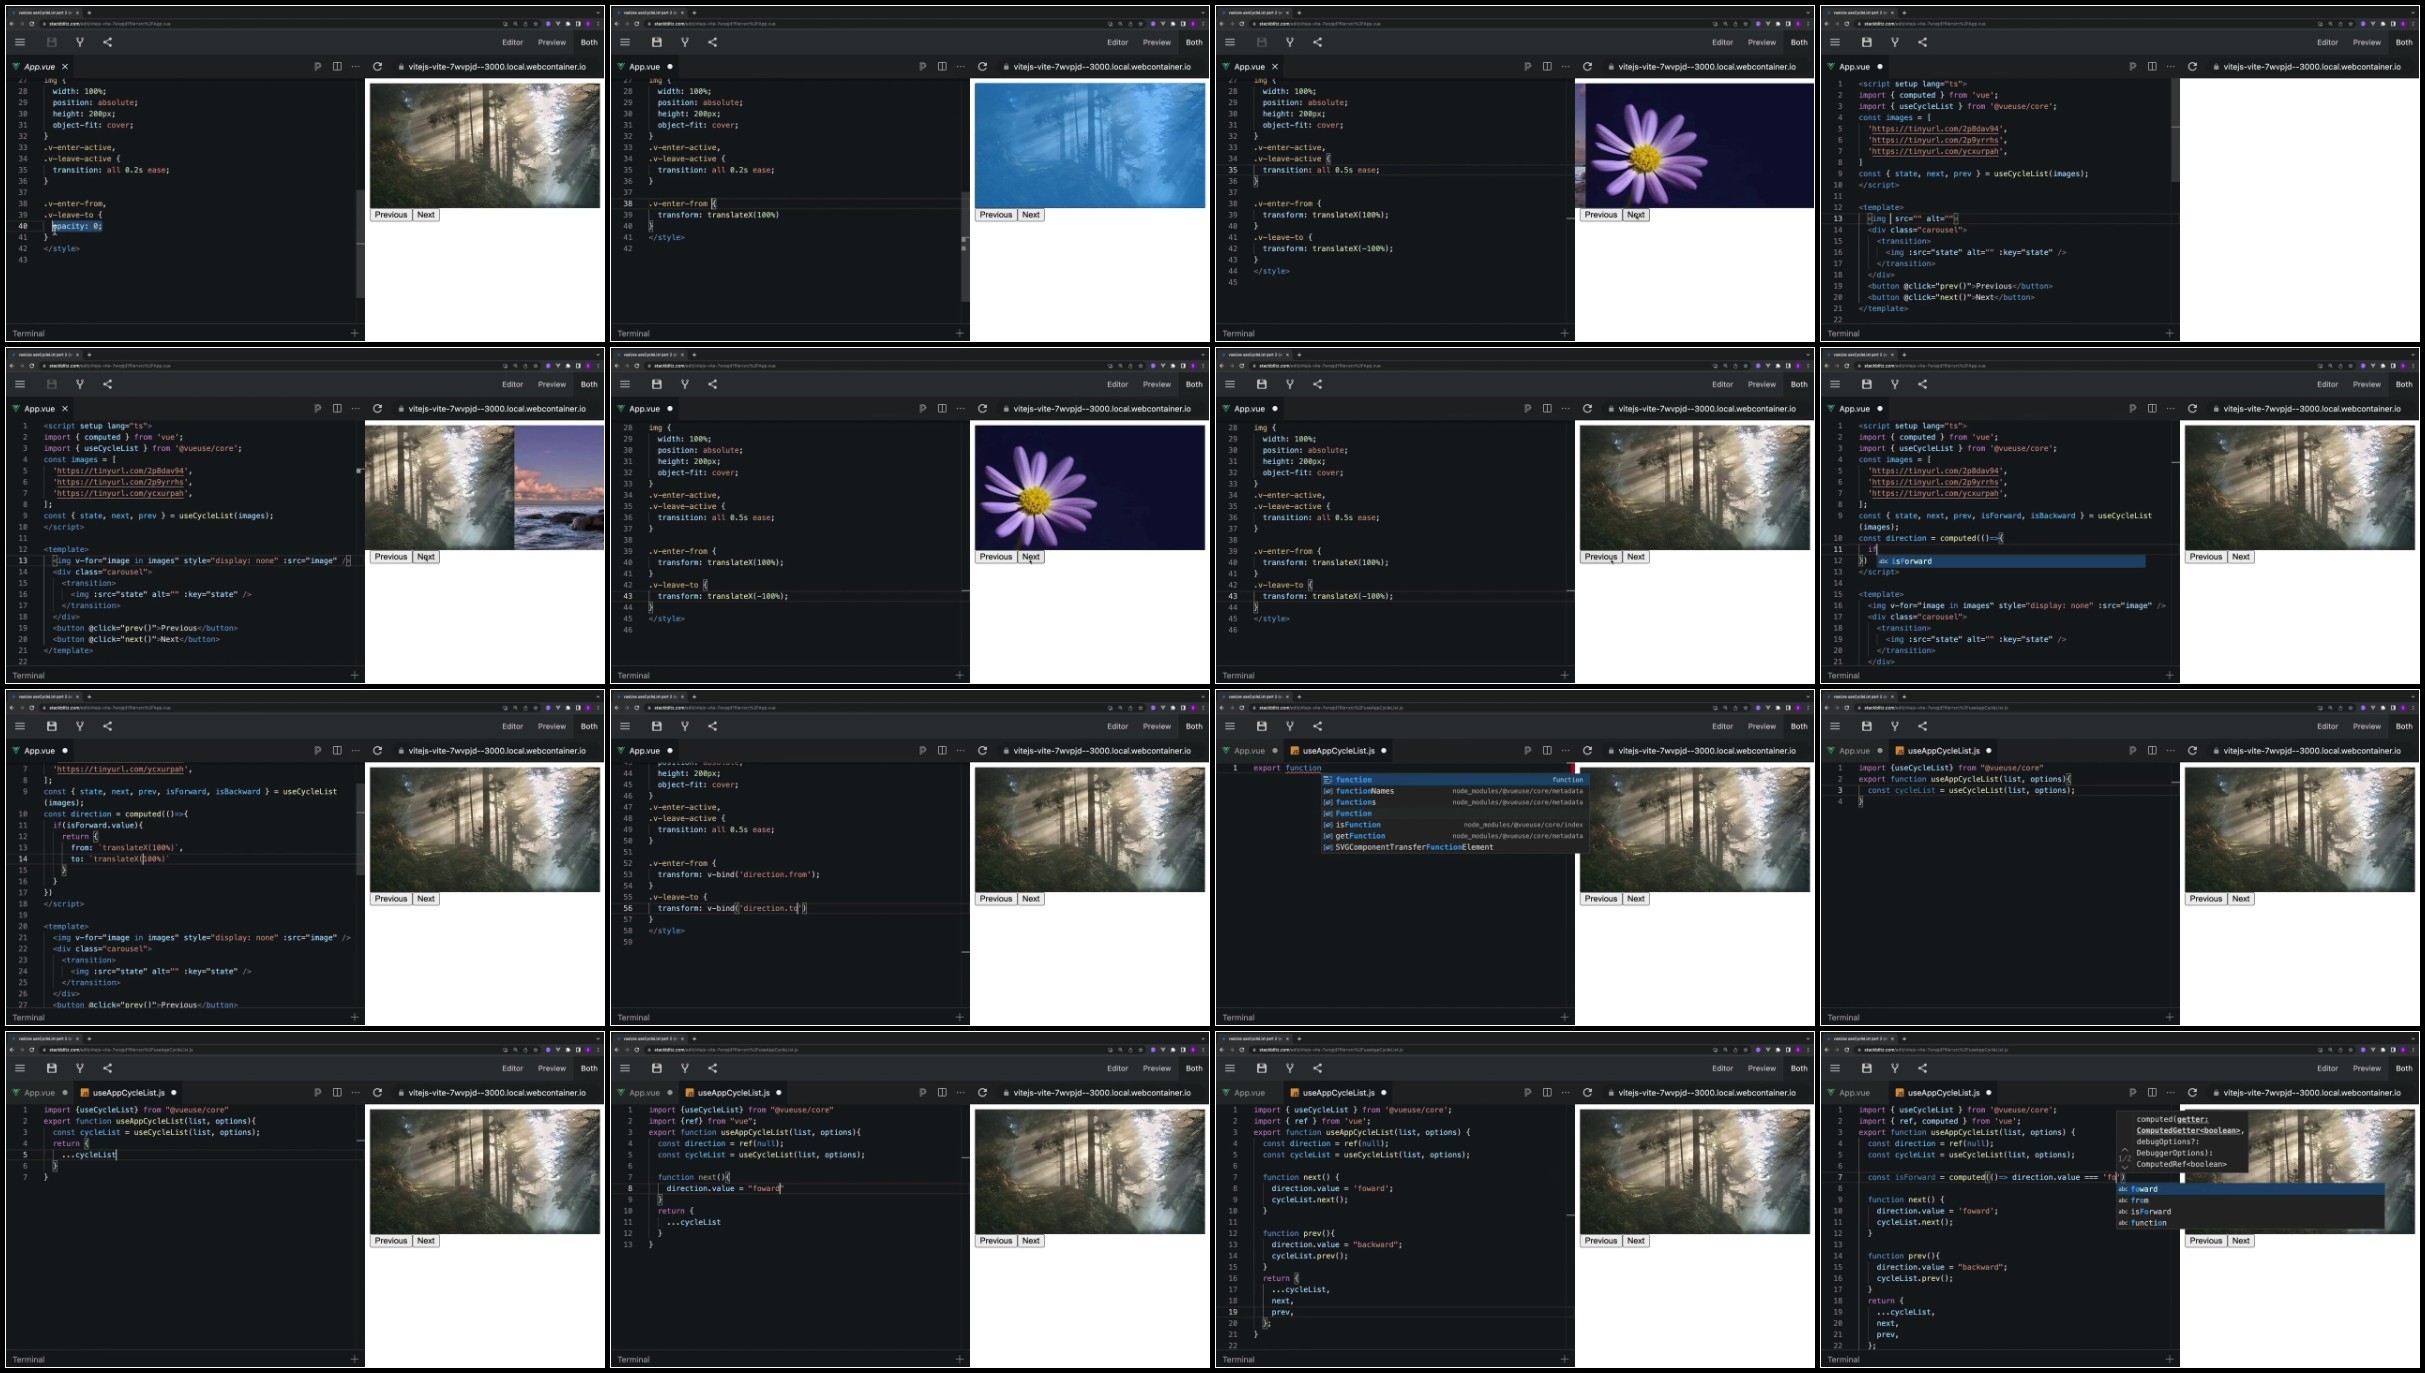Click the Share icon in the 'opacity: 0' frame

[x=107, y=42]
